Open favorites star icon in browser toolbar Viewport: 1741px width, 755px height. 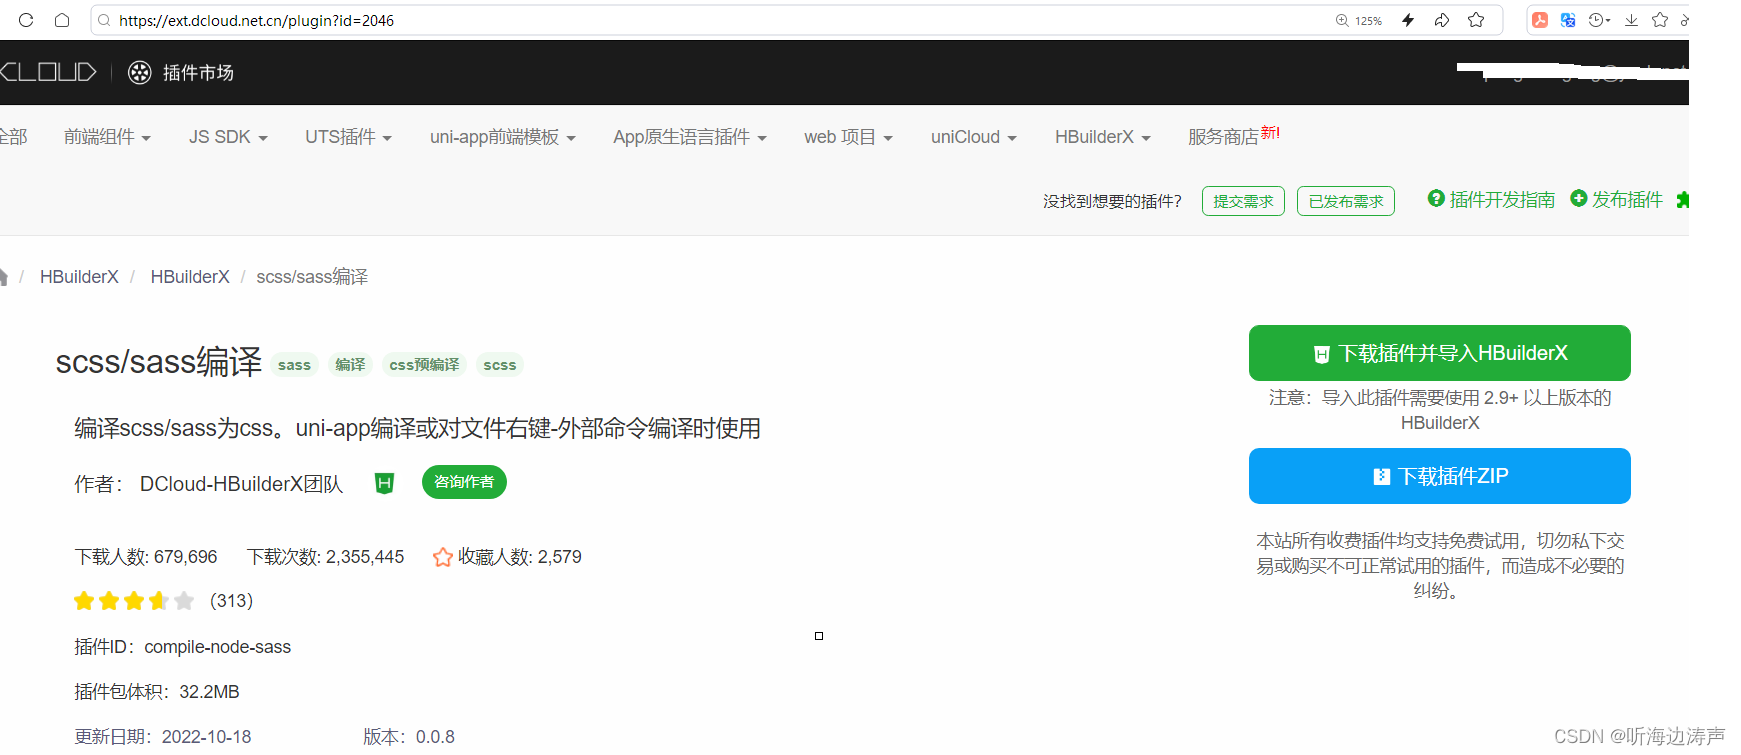pyautogui.click(x=1660, y=20)
